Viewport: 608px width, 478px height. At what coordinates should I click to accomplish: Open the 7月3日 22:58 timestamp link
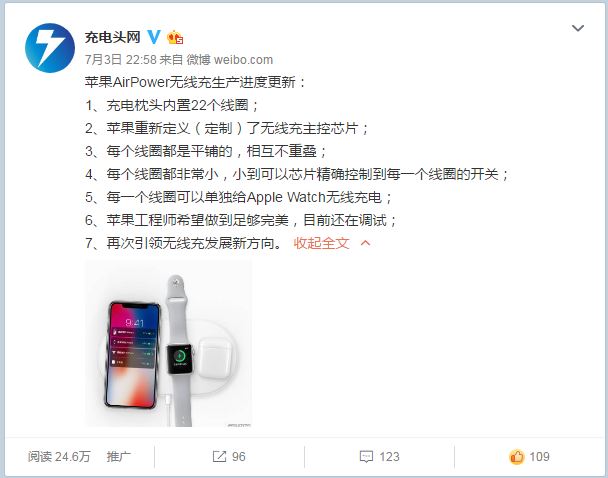click(x=121, y=60)
